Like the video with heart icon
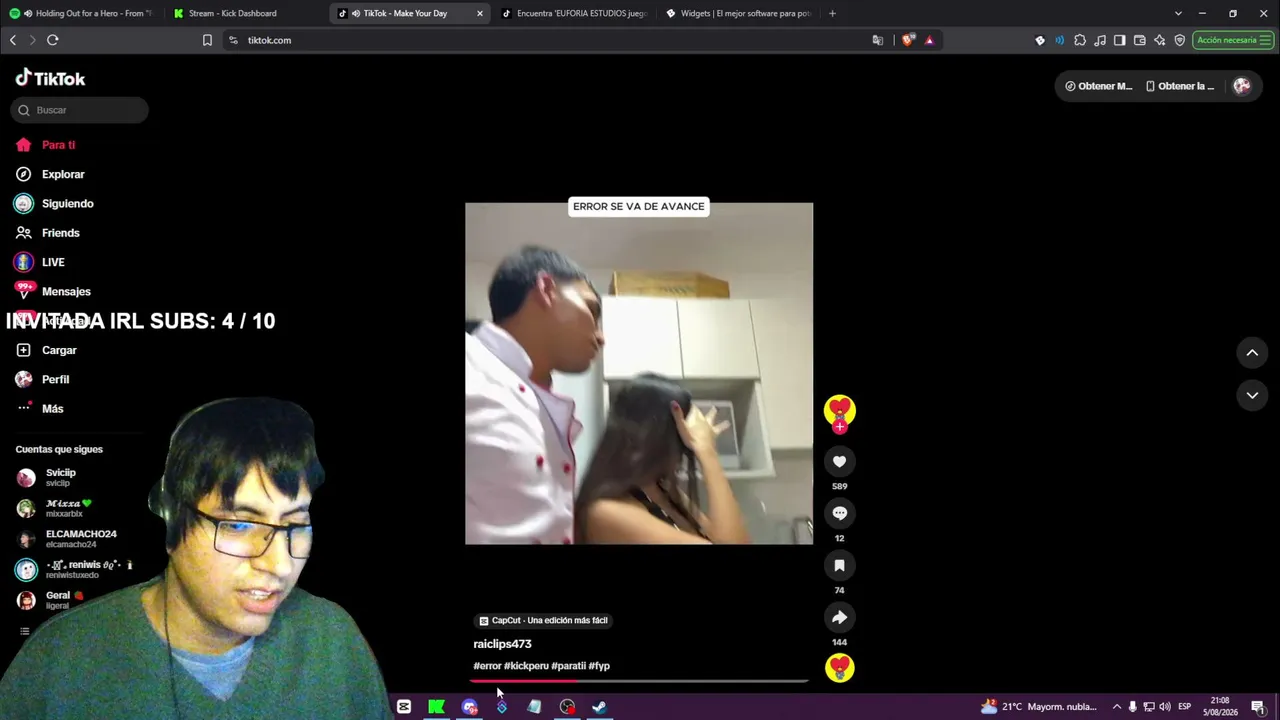The image size is (1280, 720). pyautogui.click(x=839, y=461)
